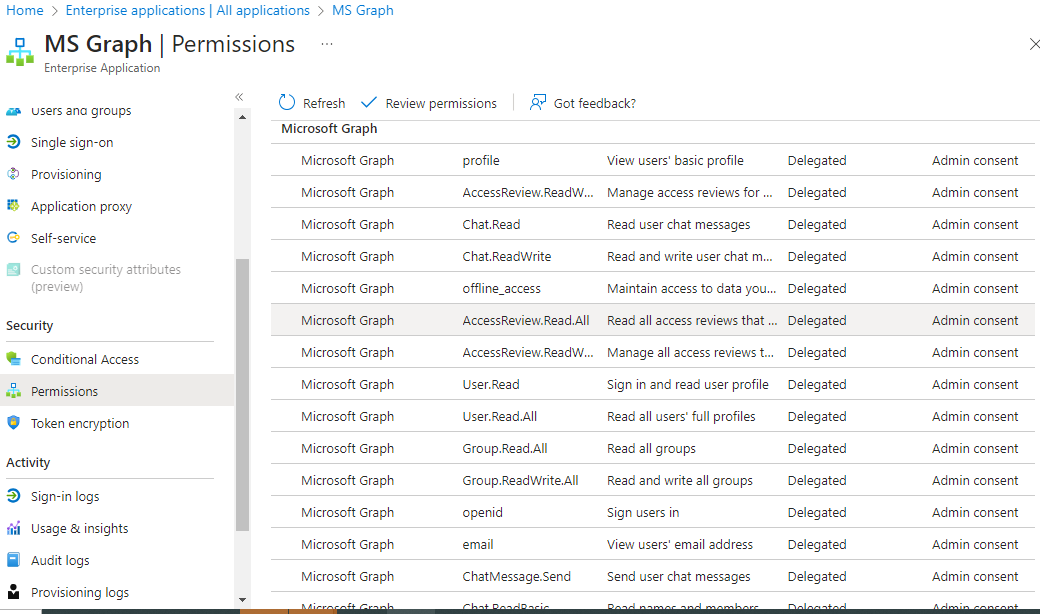Click the Usage & insights chart icon
The height and width of the screenshot is (614, 1040).
click(x=13, y=528)
